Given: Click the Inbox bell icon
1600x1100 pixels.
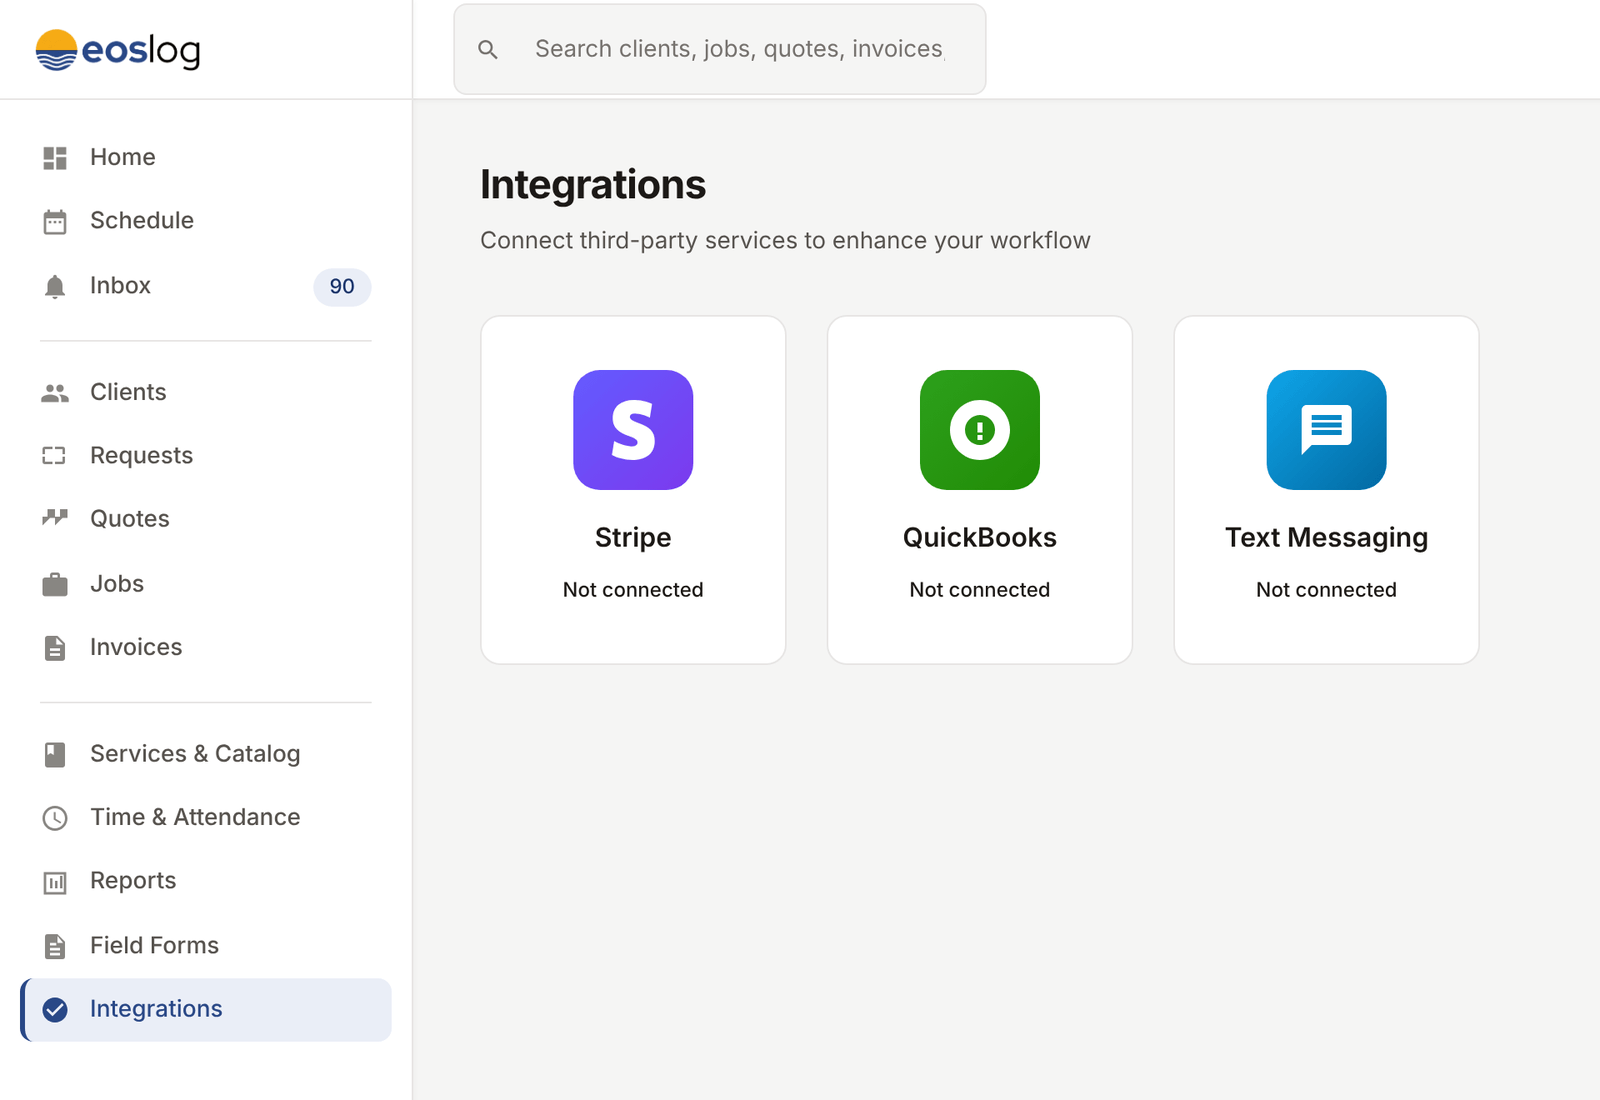Looking at the screenshot, I should [x=55, y=287].
